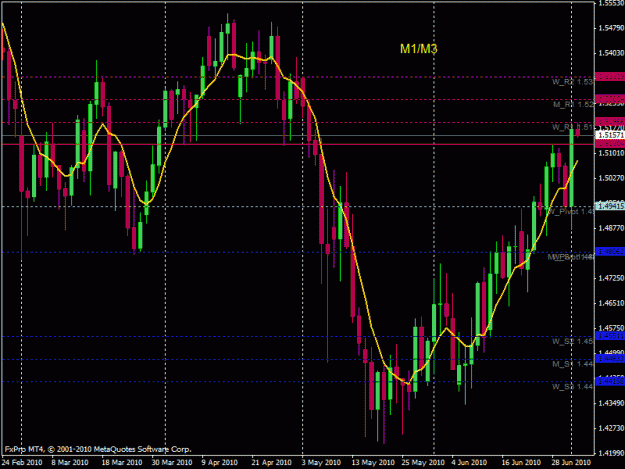Viewport: 625px width, 469px height.
Task: Select the solid grey current-price horizontal line
Action: coord(297,135)
